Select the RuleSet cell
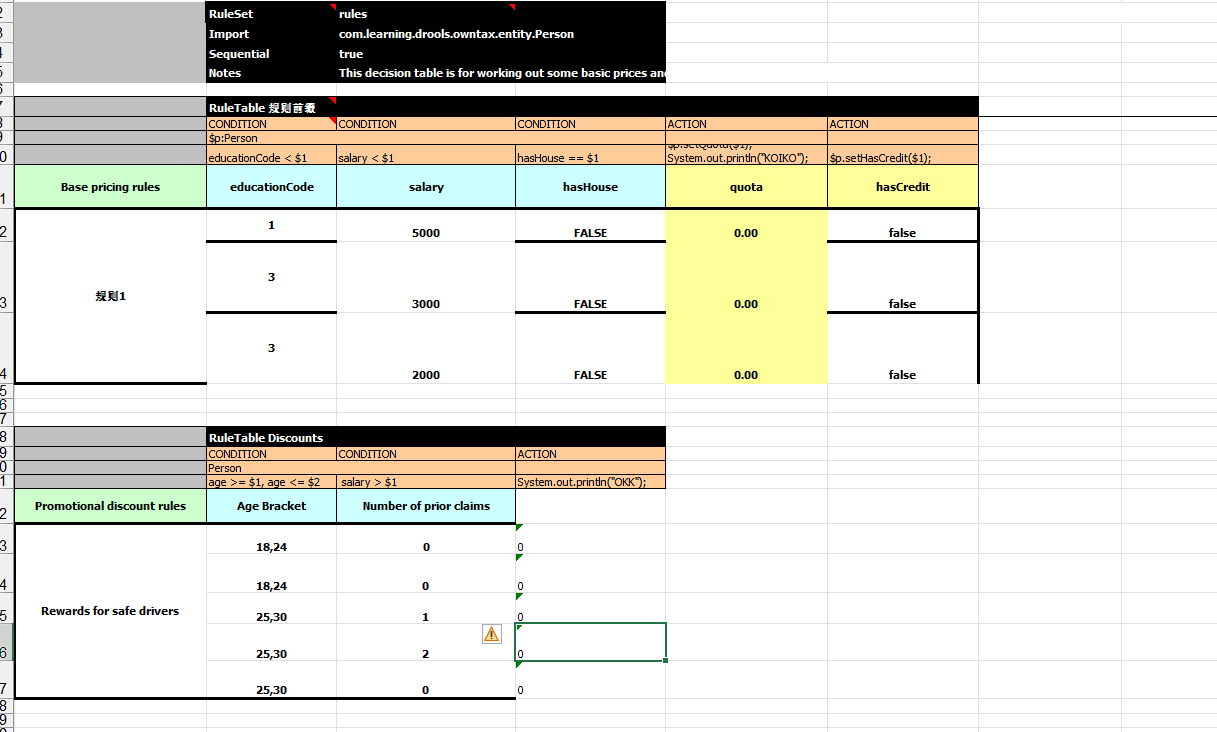 (x=271, y=13)
